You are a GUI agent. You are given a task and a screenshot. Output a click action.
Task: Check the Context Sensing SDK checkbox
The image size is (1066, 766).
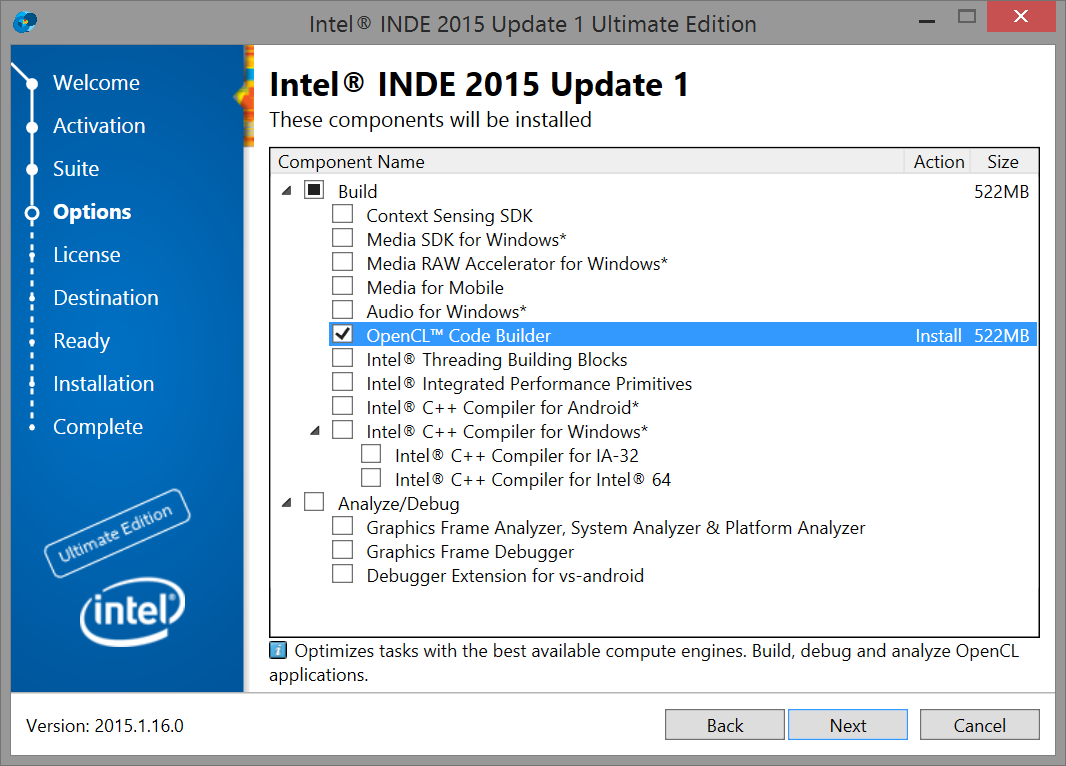pyautogui.click(x=343, y=214)
